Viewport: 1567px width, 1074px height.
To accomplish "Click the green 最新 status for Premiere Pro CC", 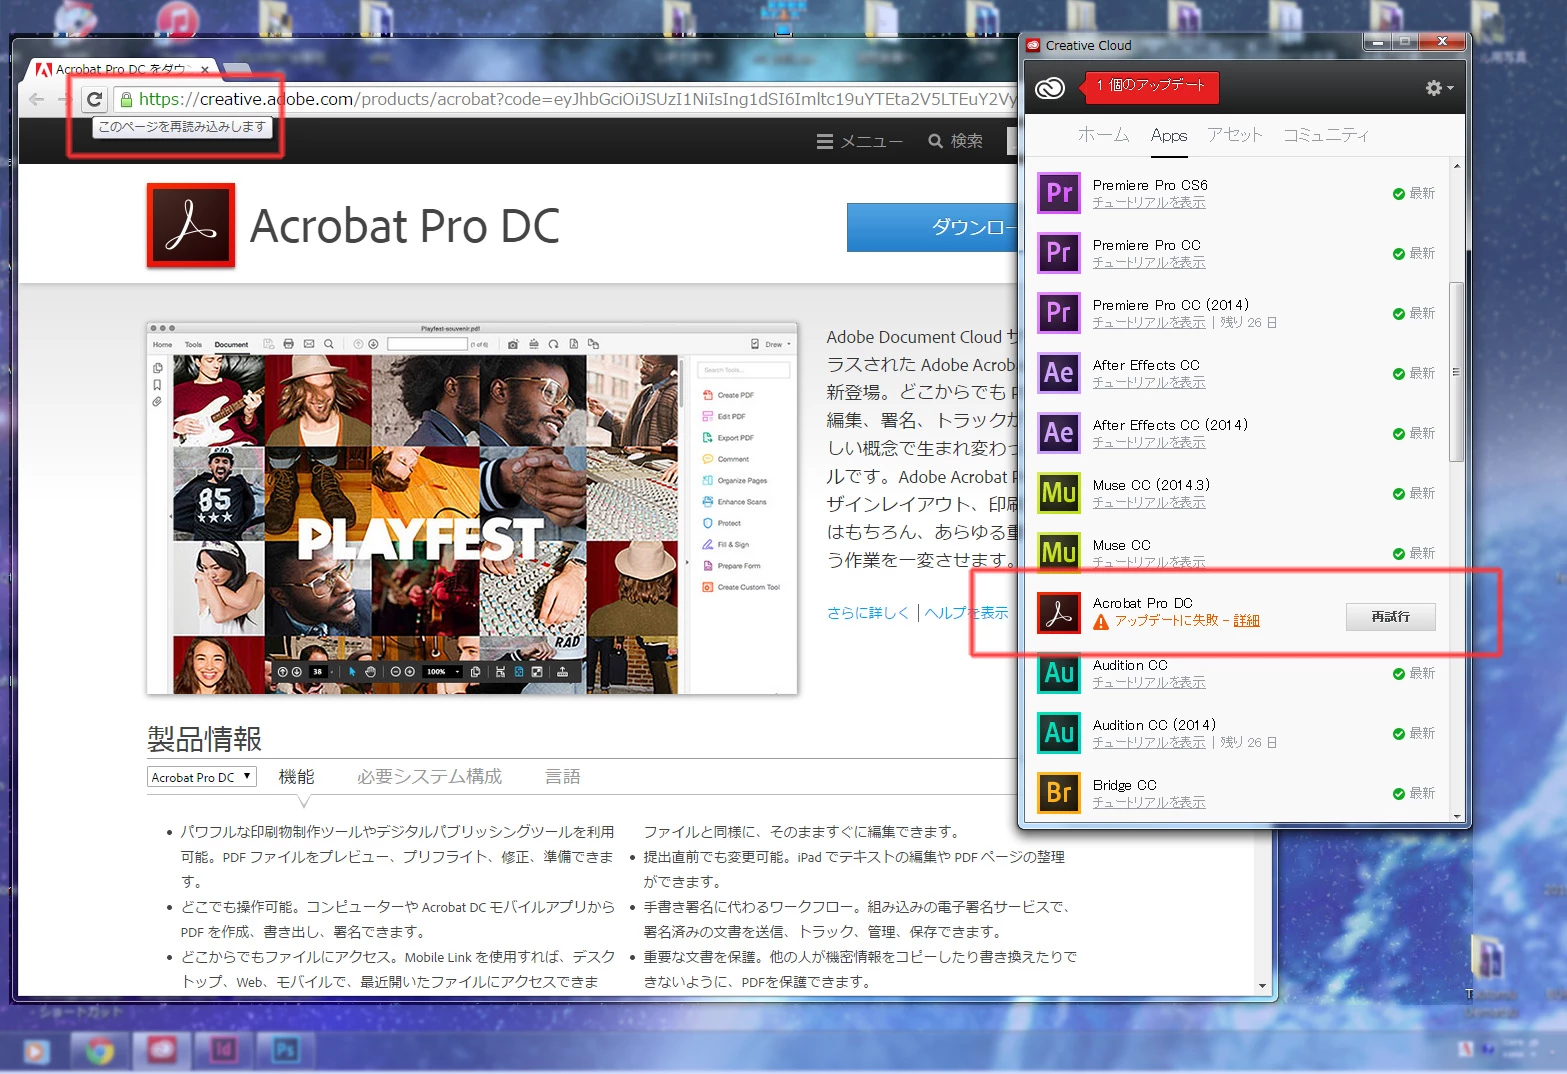I will (1414, 254).
